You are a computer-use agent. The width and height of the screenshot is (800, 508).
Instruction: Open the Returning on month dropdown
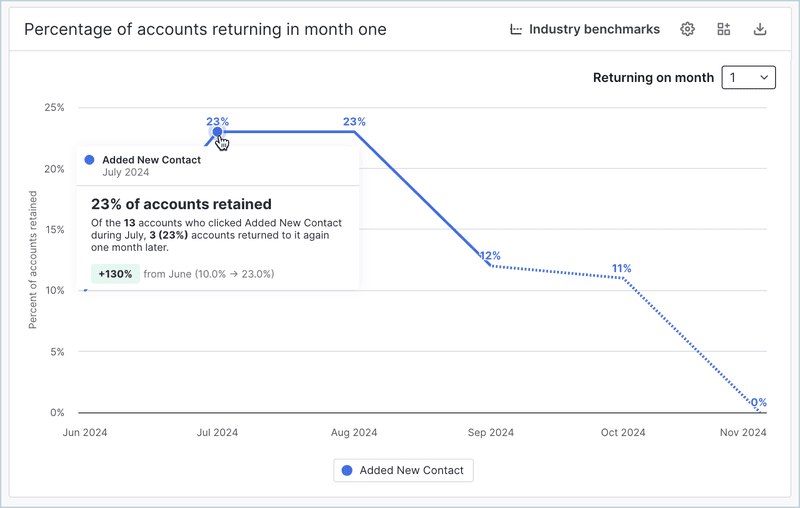[x=748, y=77]
